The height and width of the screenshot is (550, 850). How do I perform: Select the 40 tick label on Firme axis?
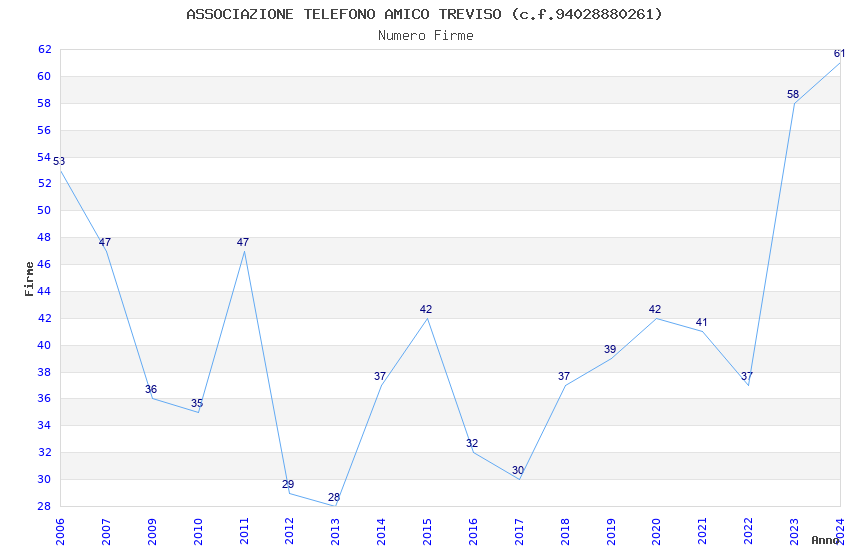[x=44, y=345]
